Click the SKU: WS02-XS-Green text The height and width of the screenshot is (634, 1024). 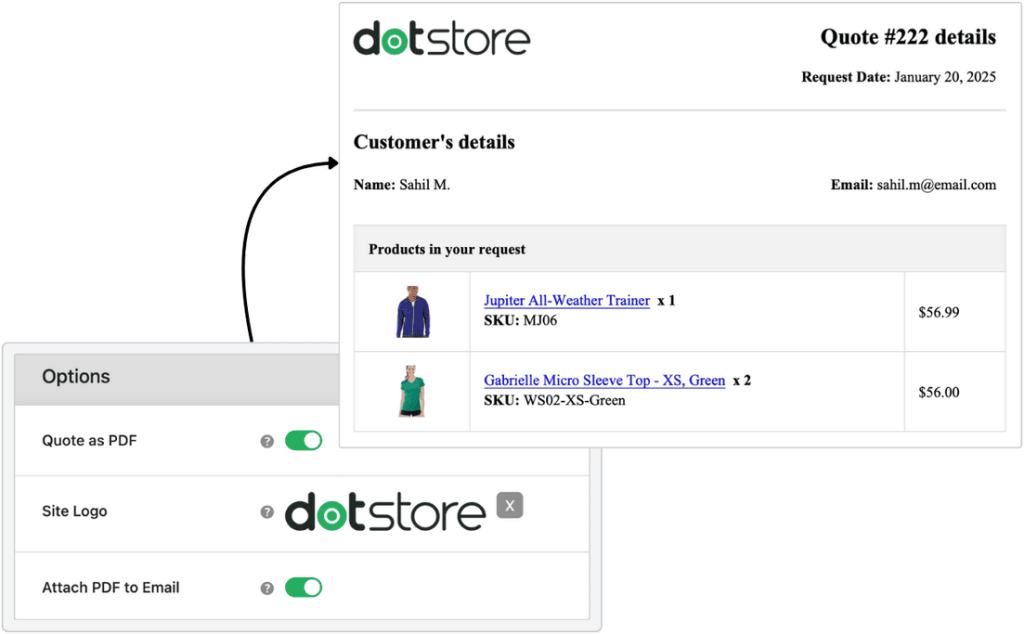coord(554,400)
